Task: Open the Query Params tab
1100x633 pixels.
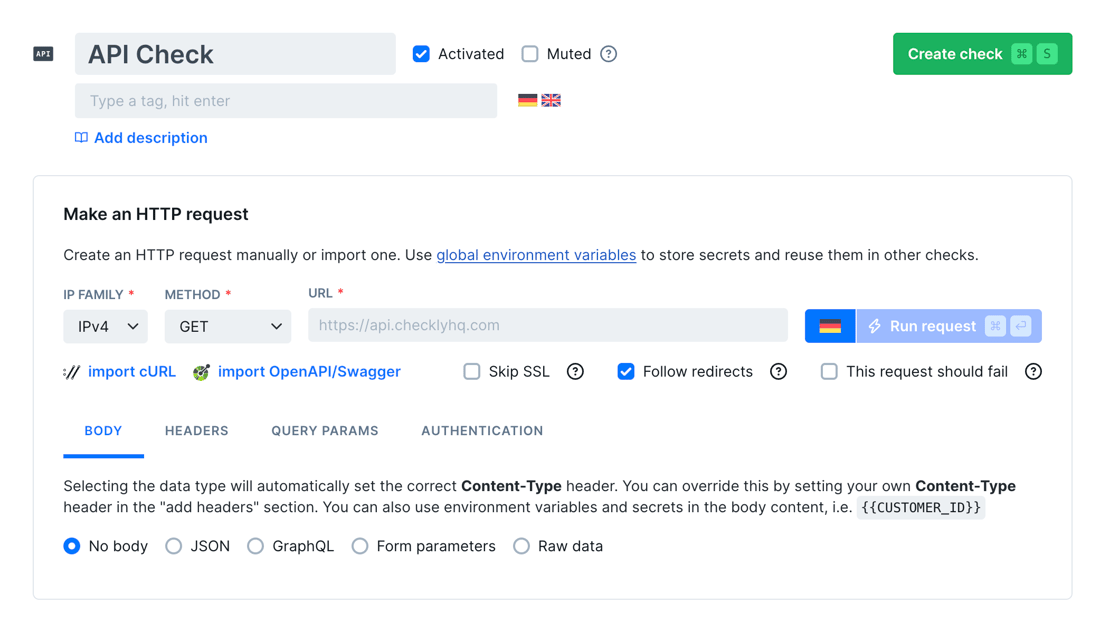Action: click(x=325, y=431)
